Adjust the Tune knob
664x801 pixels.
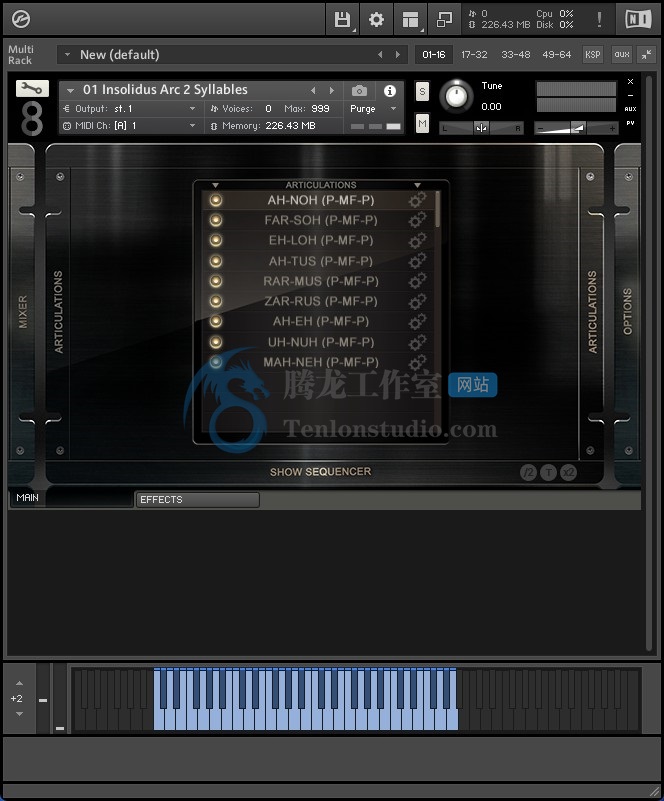[x=456, y=96]
